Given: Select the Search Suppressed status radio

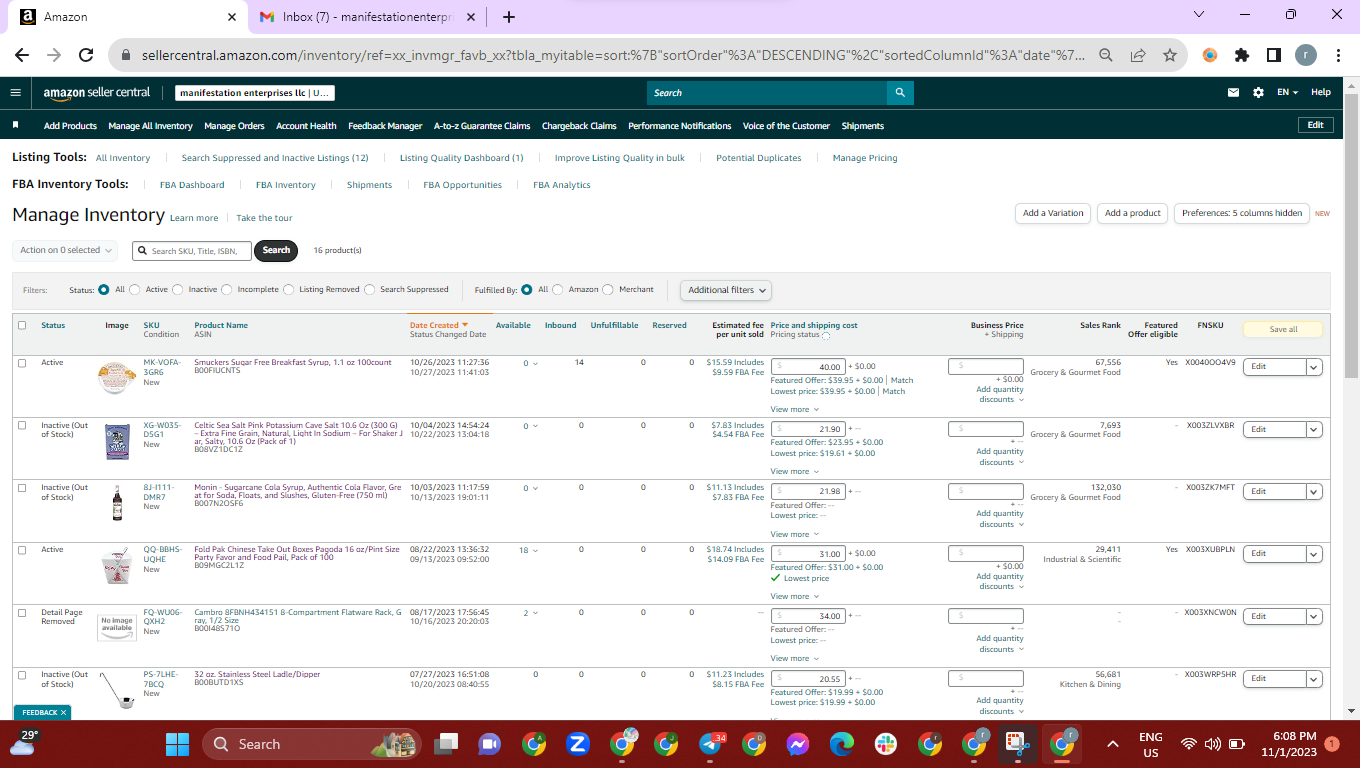Looking at the screenshot, I should [x=370, y=290].
